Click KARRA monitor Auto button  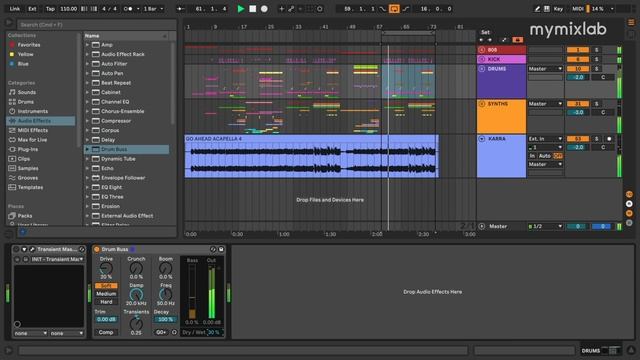(544, 156)
